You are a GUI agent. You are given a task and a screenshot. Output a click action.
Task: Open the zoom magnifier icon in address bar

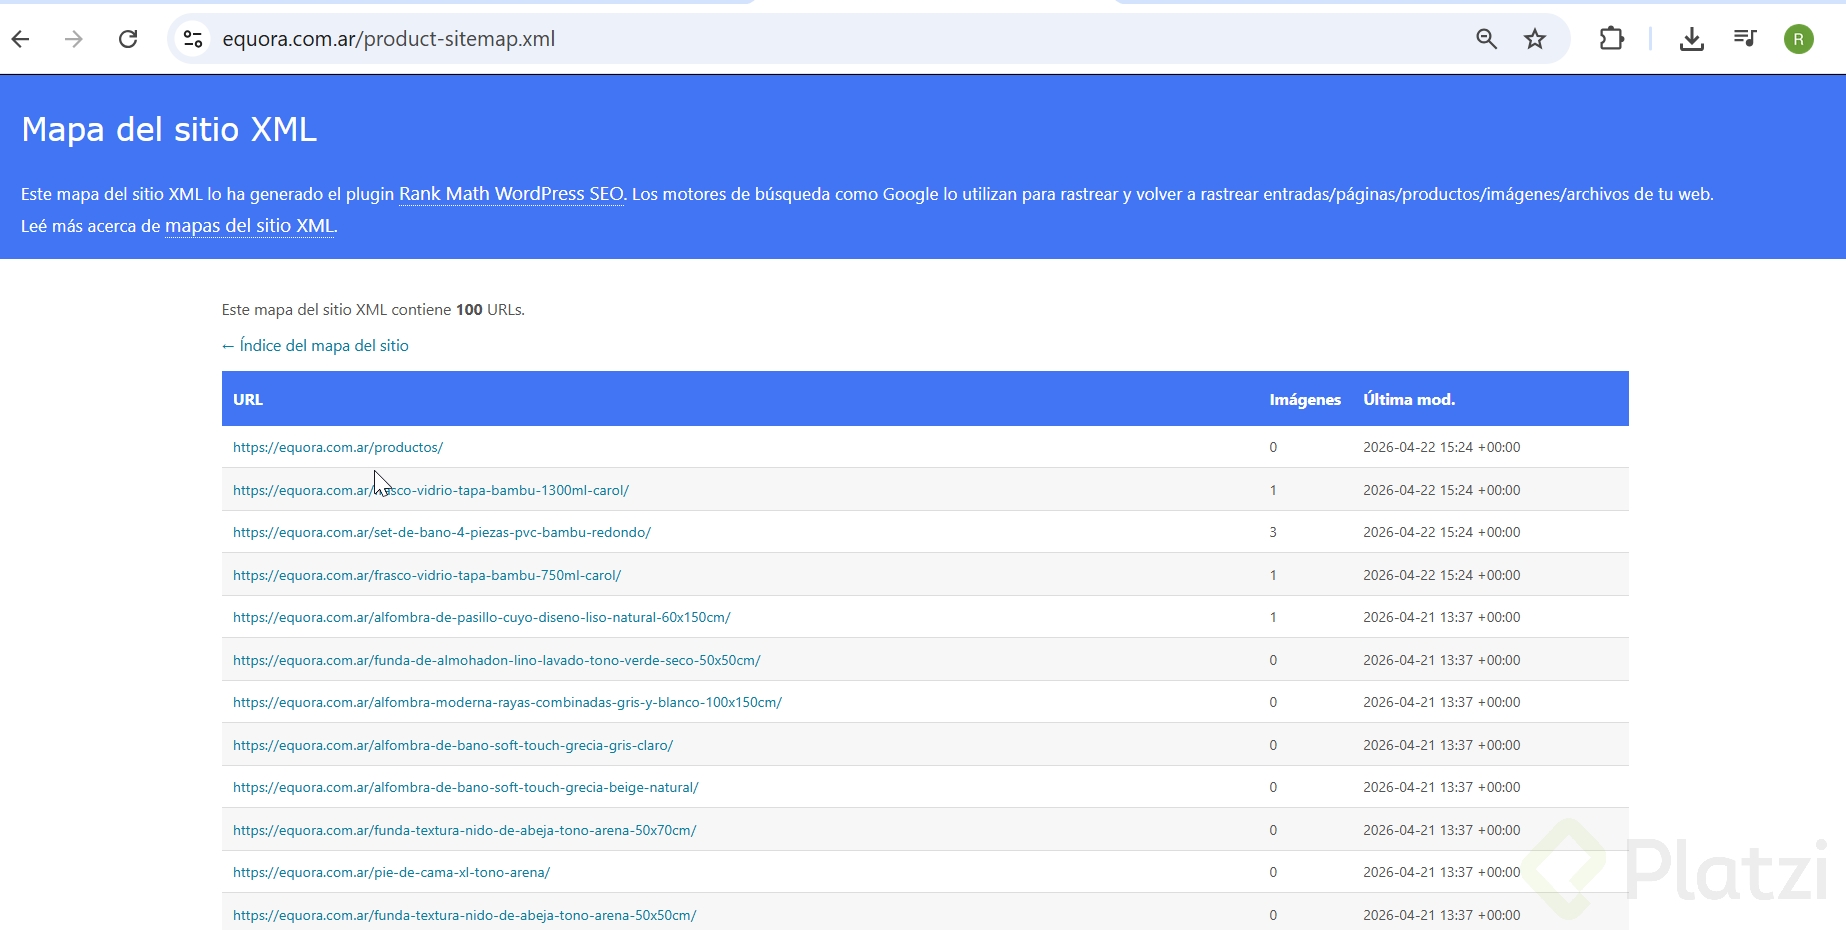pos(1486,39)
